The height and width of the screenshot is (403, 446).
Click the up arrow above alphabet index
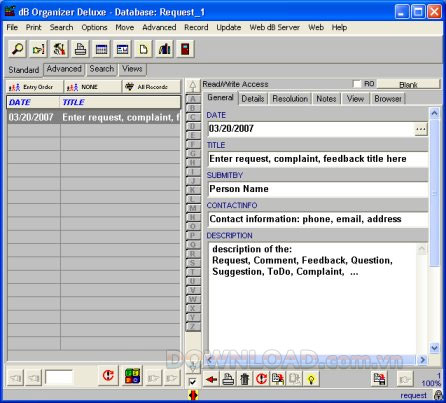(193, 86)
